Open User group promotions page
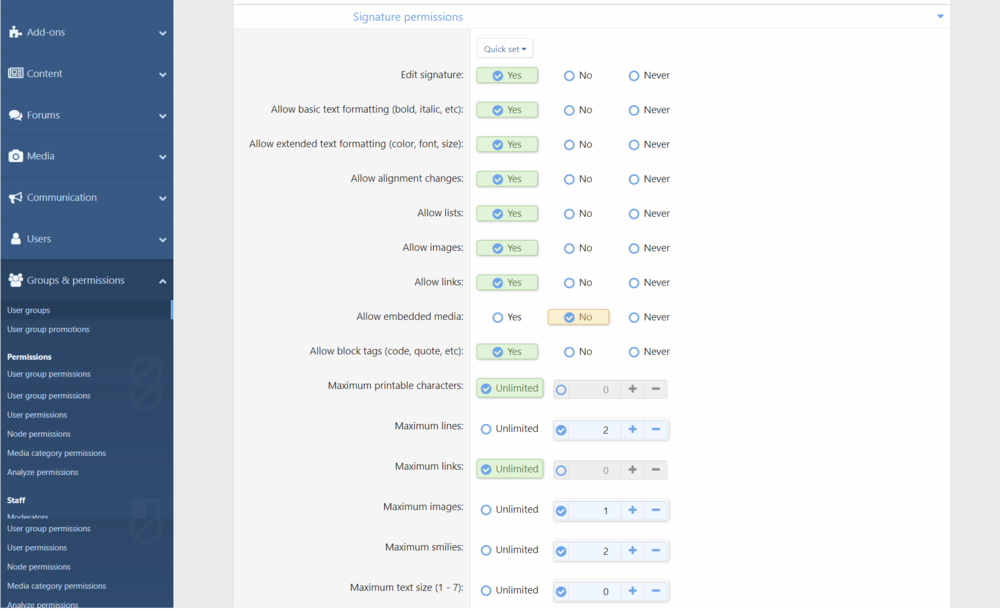Viewport: 1000px width, 611px height. click(x=48, y=329)
